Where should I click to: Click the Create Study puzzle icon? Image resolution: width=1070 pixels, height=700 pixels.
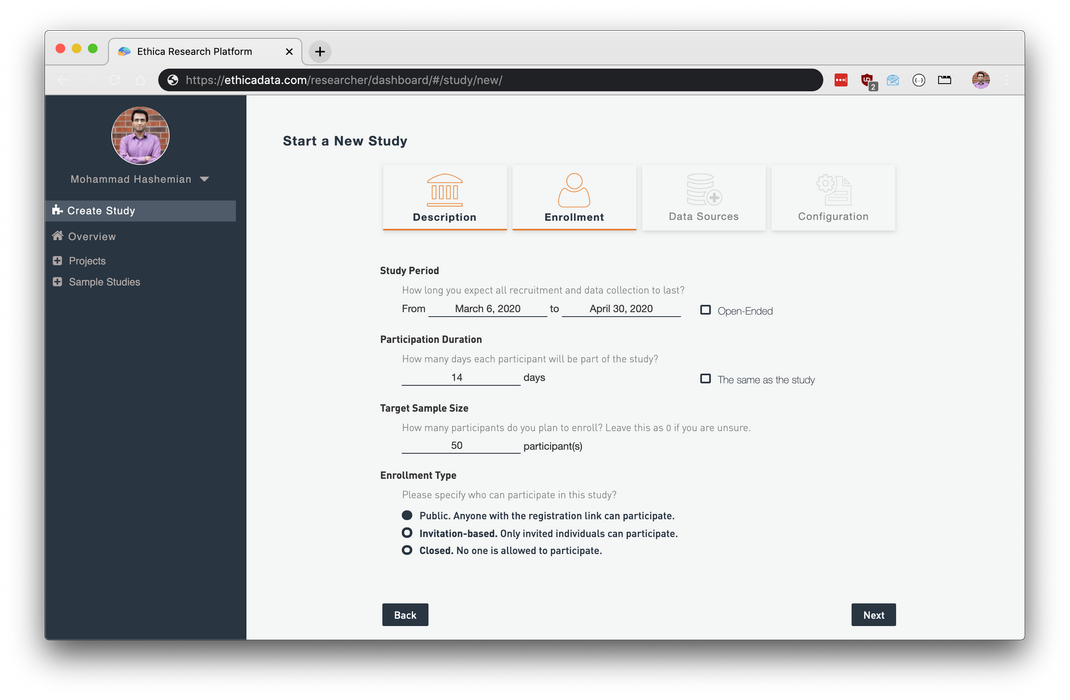pyautogui.click(x=57, y=211)
